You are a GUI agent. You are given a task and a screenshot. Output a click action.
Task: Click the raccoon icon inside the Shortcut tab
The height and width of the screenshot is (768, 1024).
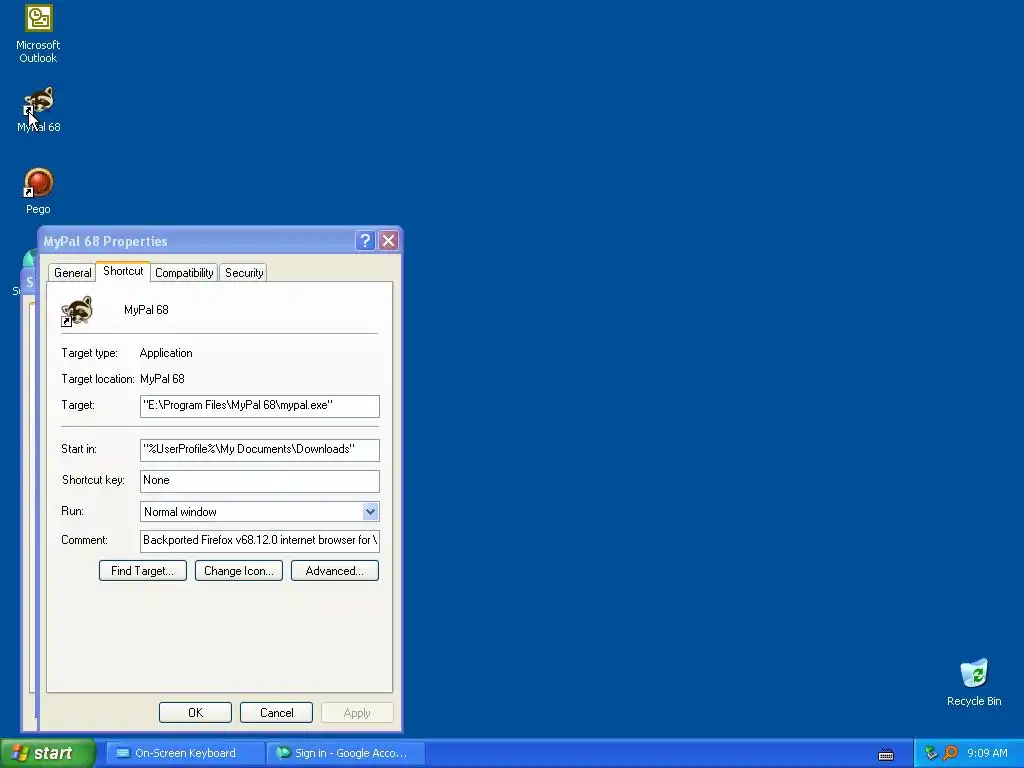click(x=76, y=311)
